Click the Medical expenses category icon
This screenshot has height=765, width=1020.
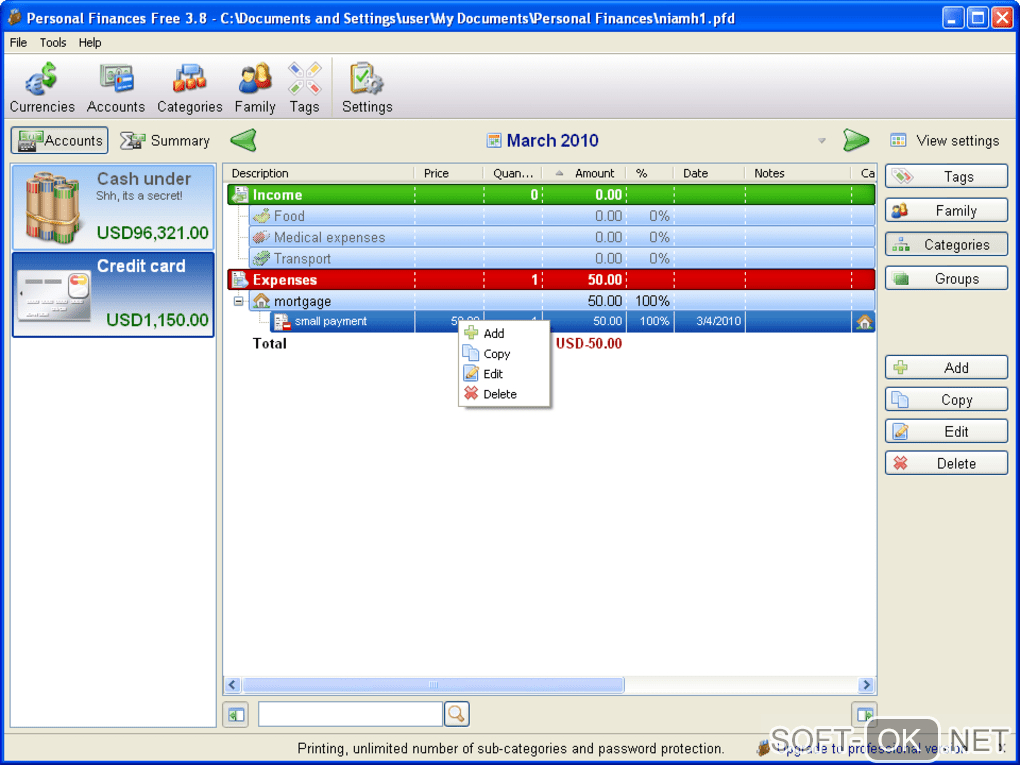[x=262, y=237]
